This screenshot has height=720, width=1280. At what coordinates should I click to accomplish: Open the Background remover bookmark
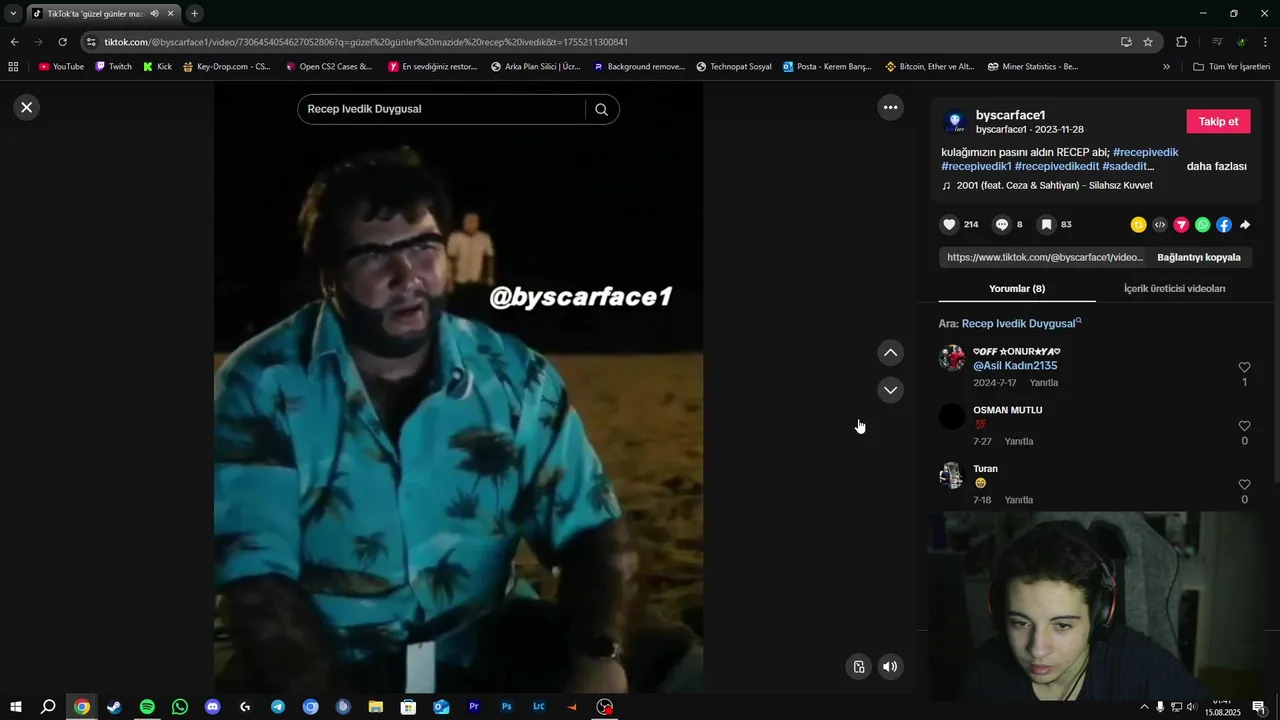click(x=639, y=67)
